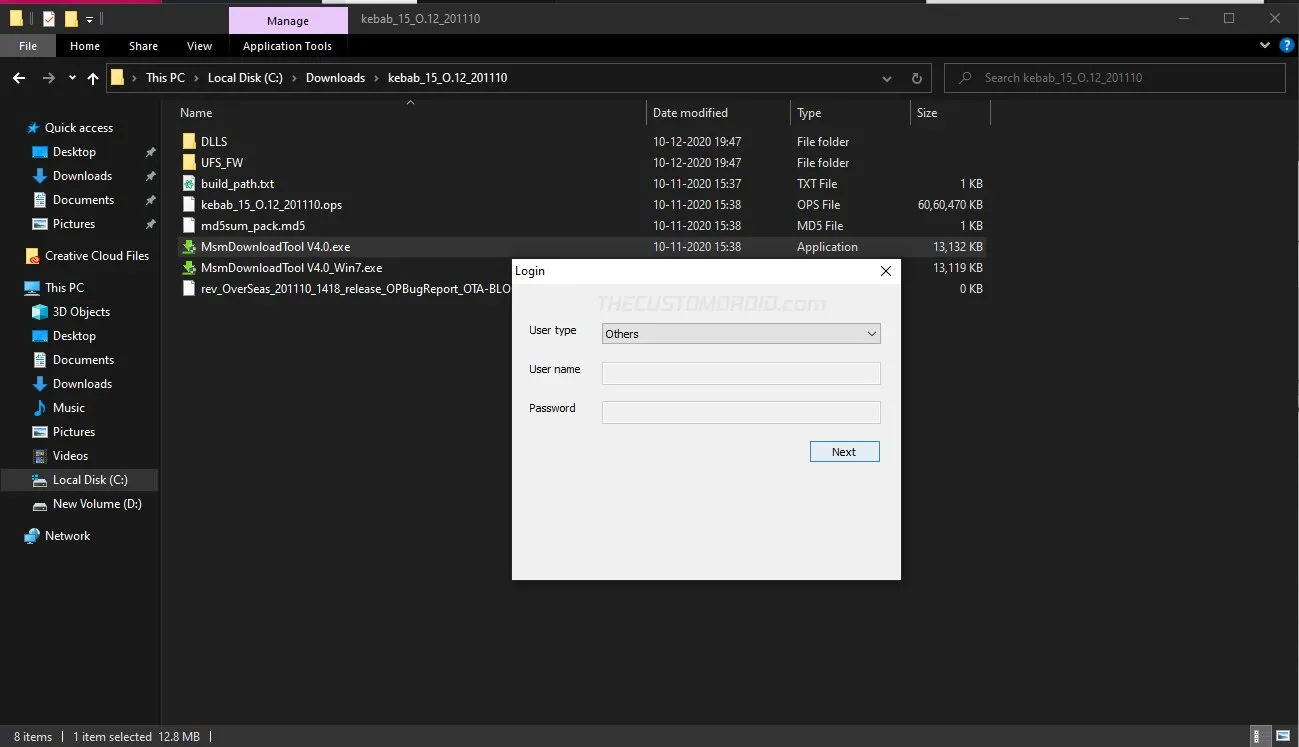Open Properties from the quick access toolbar
Image resolution: width=1299 pixels, height=747 pixels.
[48, 18]
